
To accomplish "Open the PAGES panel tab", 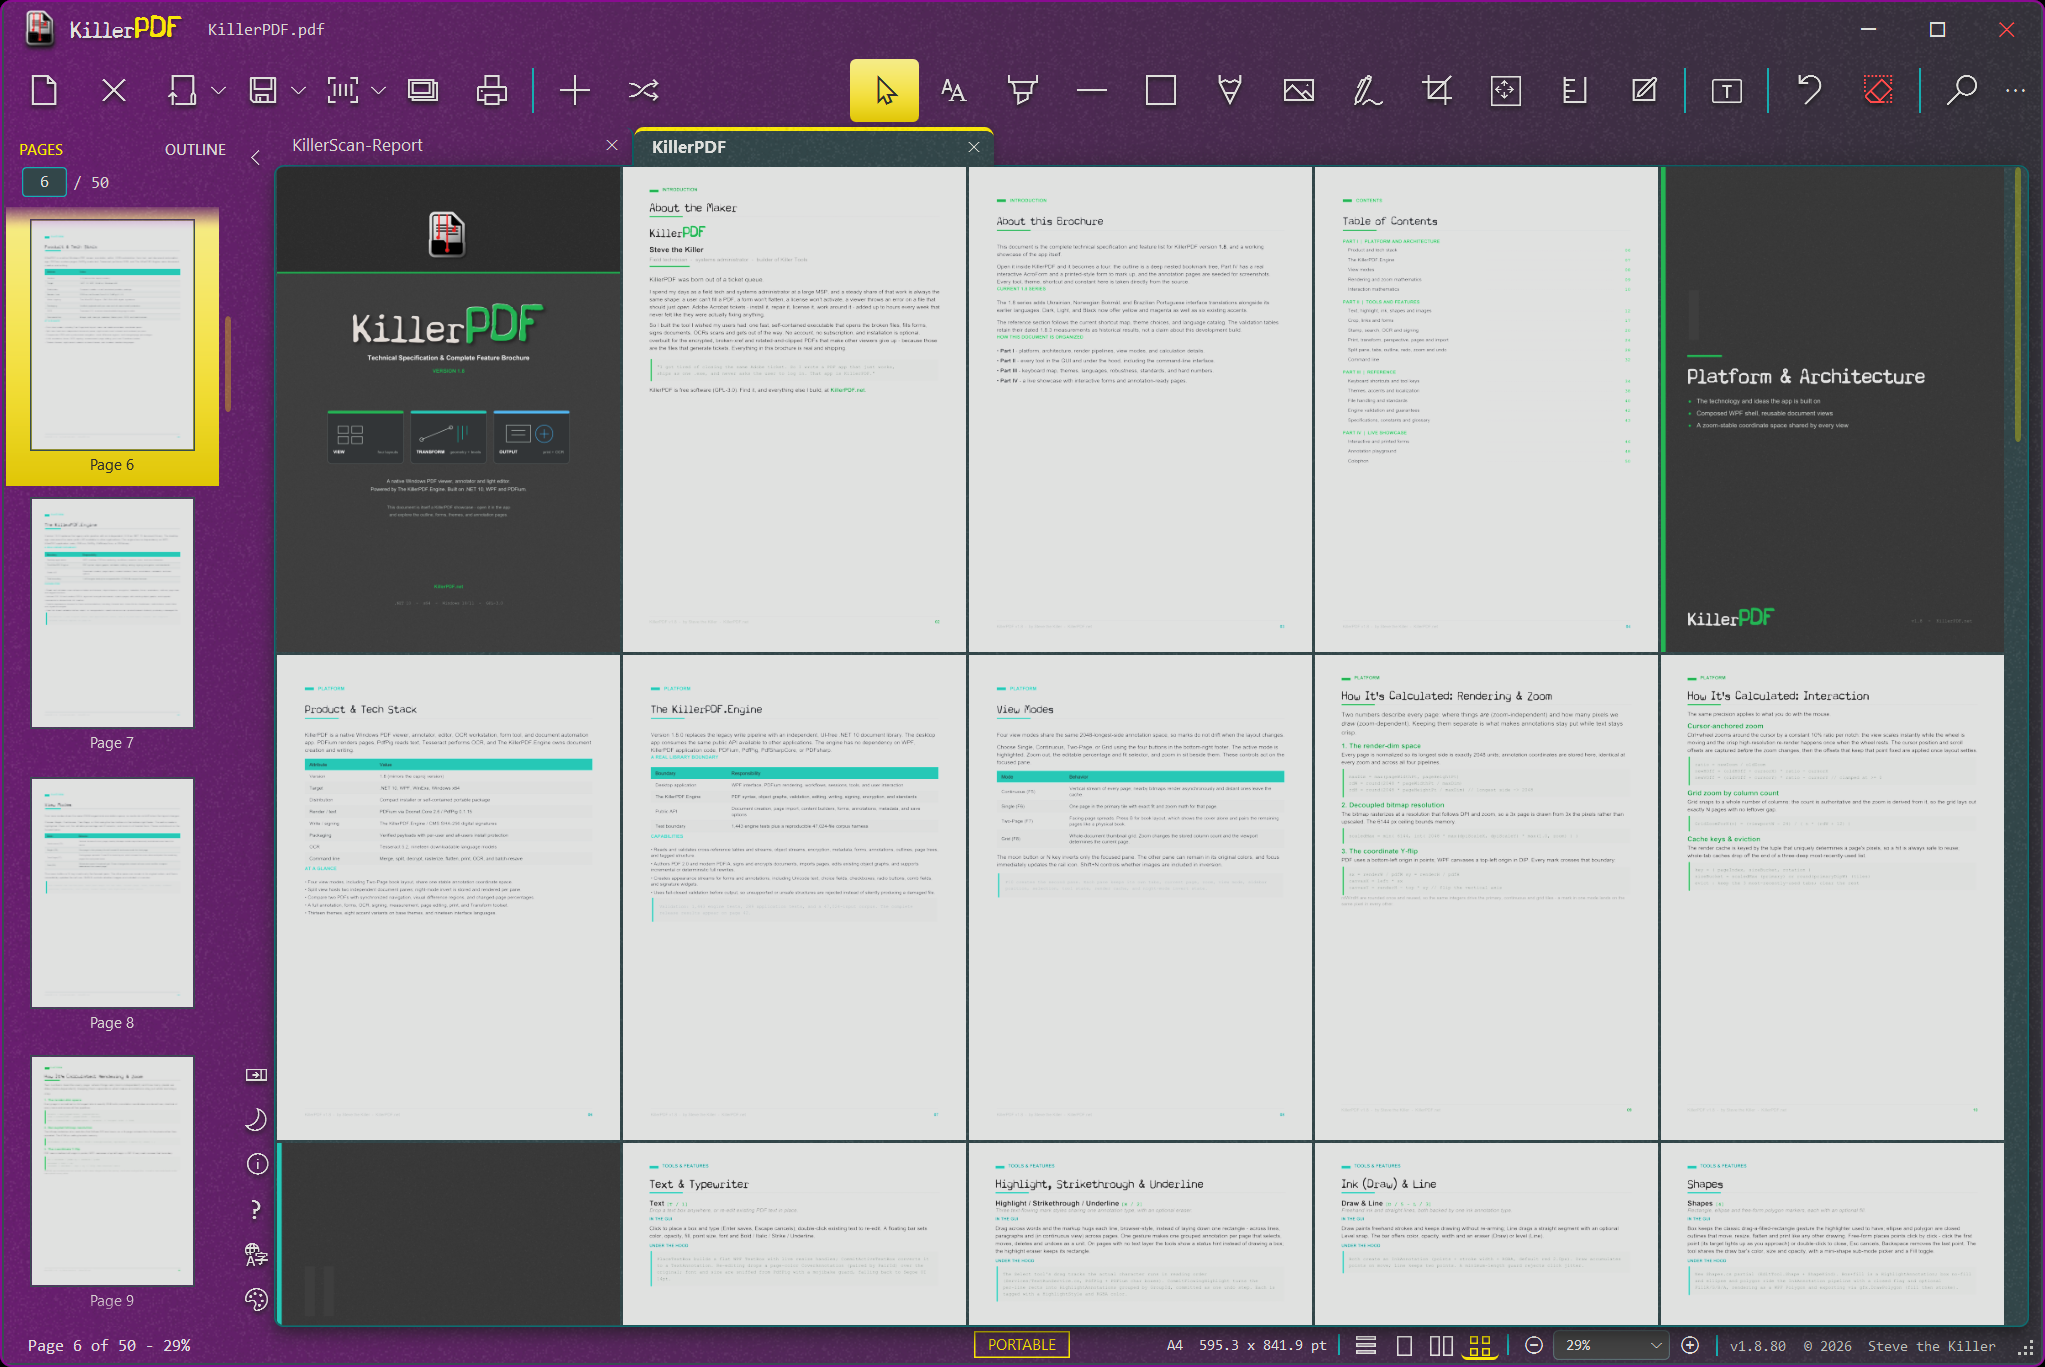I will (x=41, y=150).
